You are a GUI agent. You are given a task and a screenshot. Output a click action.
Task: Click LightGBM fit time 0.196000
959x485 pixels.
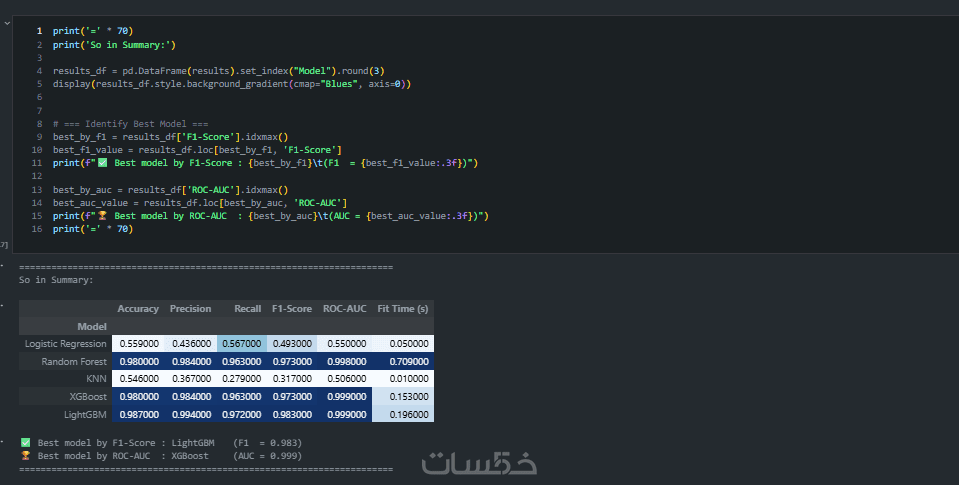(x=403, y=415)
